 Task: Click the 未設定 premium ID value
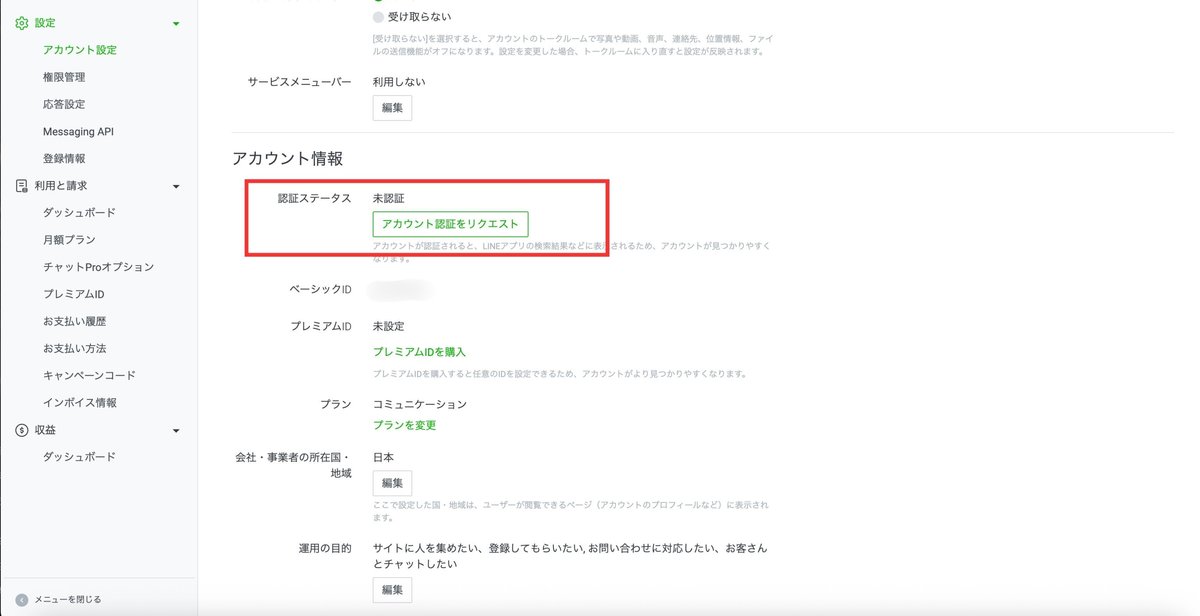(x=388, y=326)
